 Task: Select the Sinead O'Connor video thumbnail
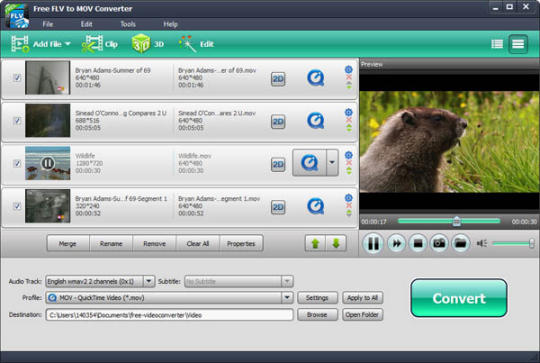[x=48, y=121]
